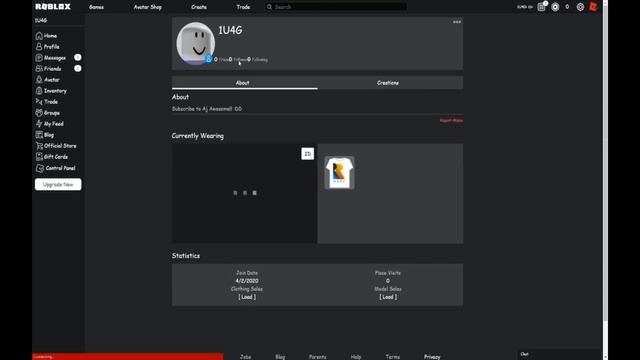Open the Terms footer link
The height and width of the screenshot is (360, 640).
pos(393,357)
